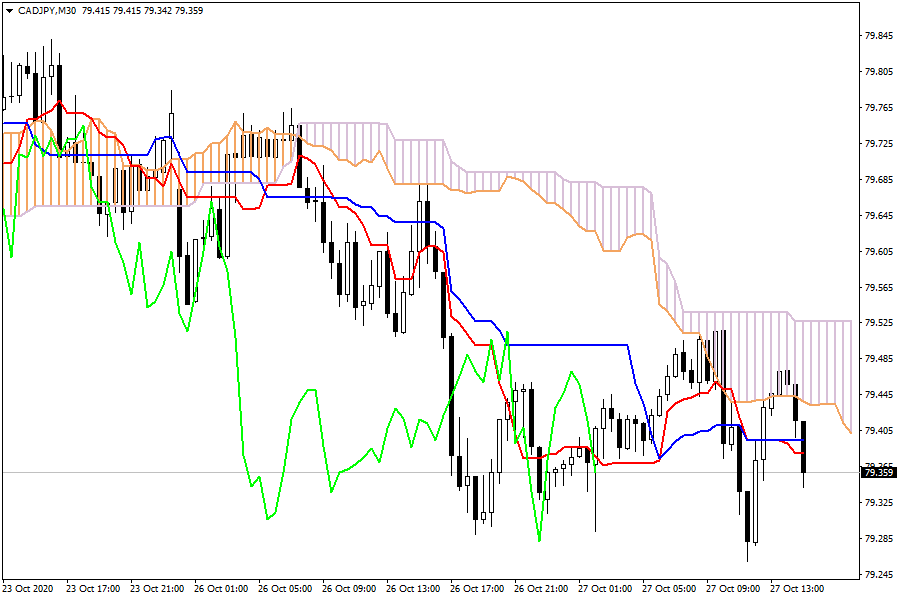Select the current price label 79.359
This screenshot has width=900, height=600.
pos(879,474)
